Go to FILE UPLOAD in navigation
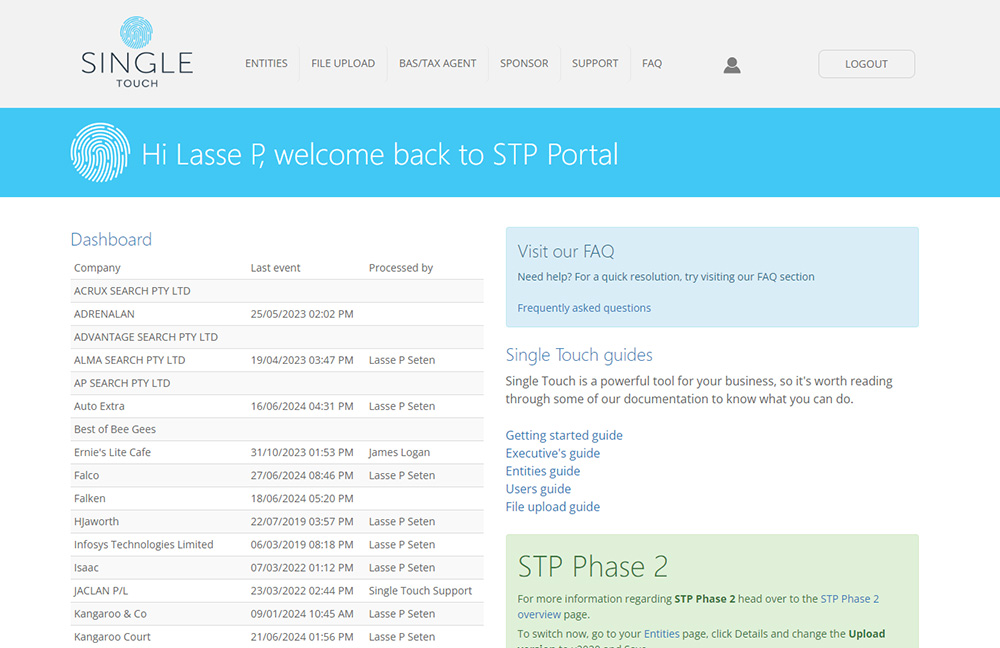 tap(343, 63)
